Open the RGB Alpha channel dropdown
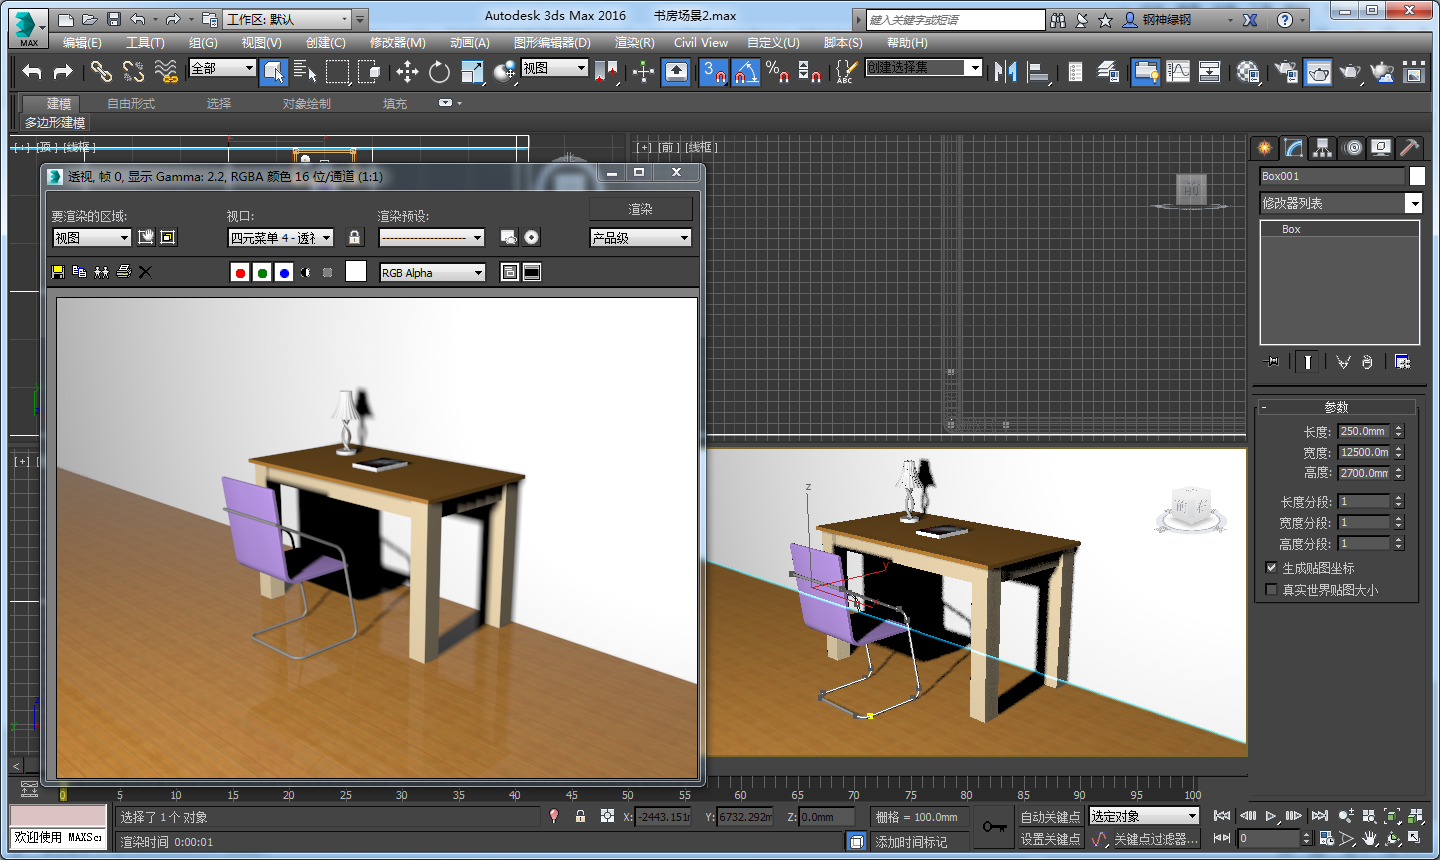The height and width of the screenshot is (860, 1440). coord(432,273)
